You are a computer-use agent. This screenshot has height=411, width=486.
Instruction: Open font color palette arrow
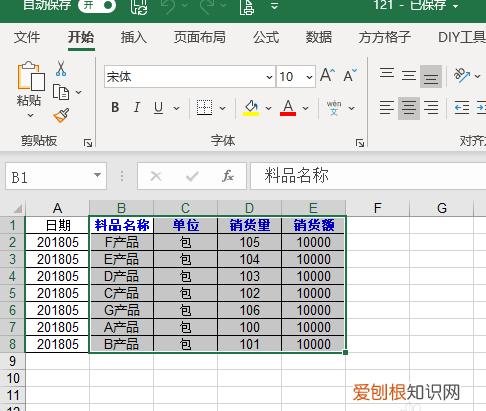click(305, 108)
